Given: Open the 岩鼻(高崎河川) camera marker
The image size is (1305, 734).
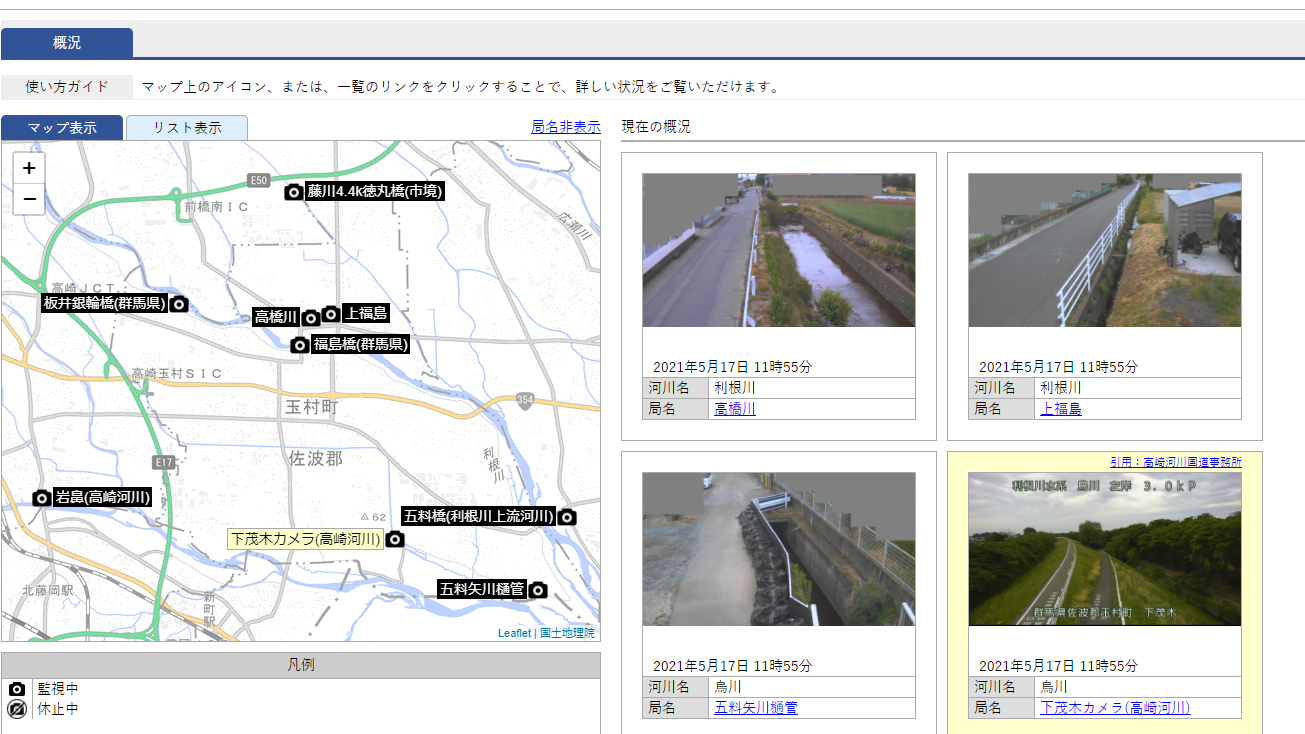Looking at the screenshot, I should pyautogui.click(x=41, y=498).
